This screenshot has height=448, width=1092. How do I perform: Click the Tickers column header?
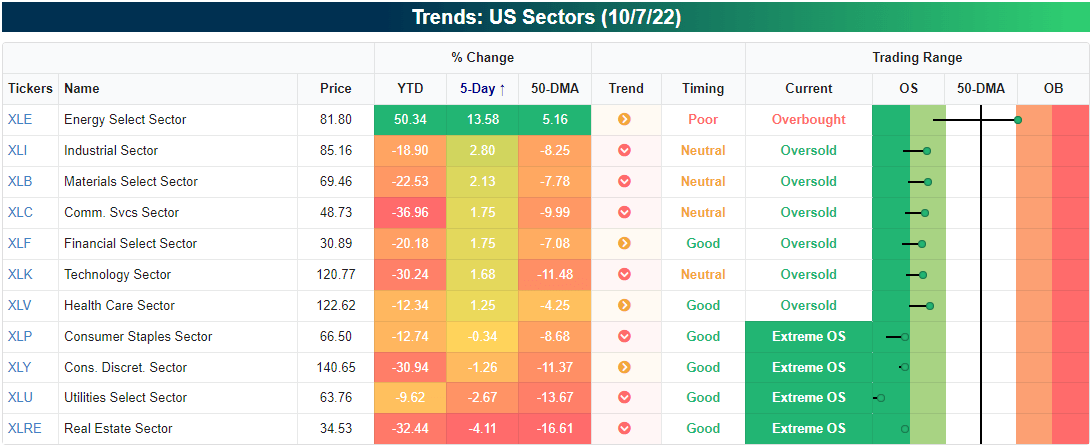pyautogui.click(x=30, y=89)
